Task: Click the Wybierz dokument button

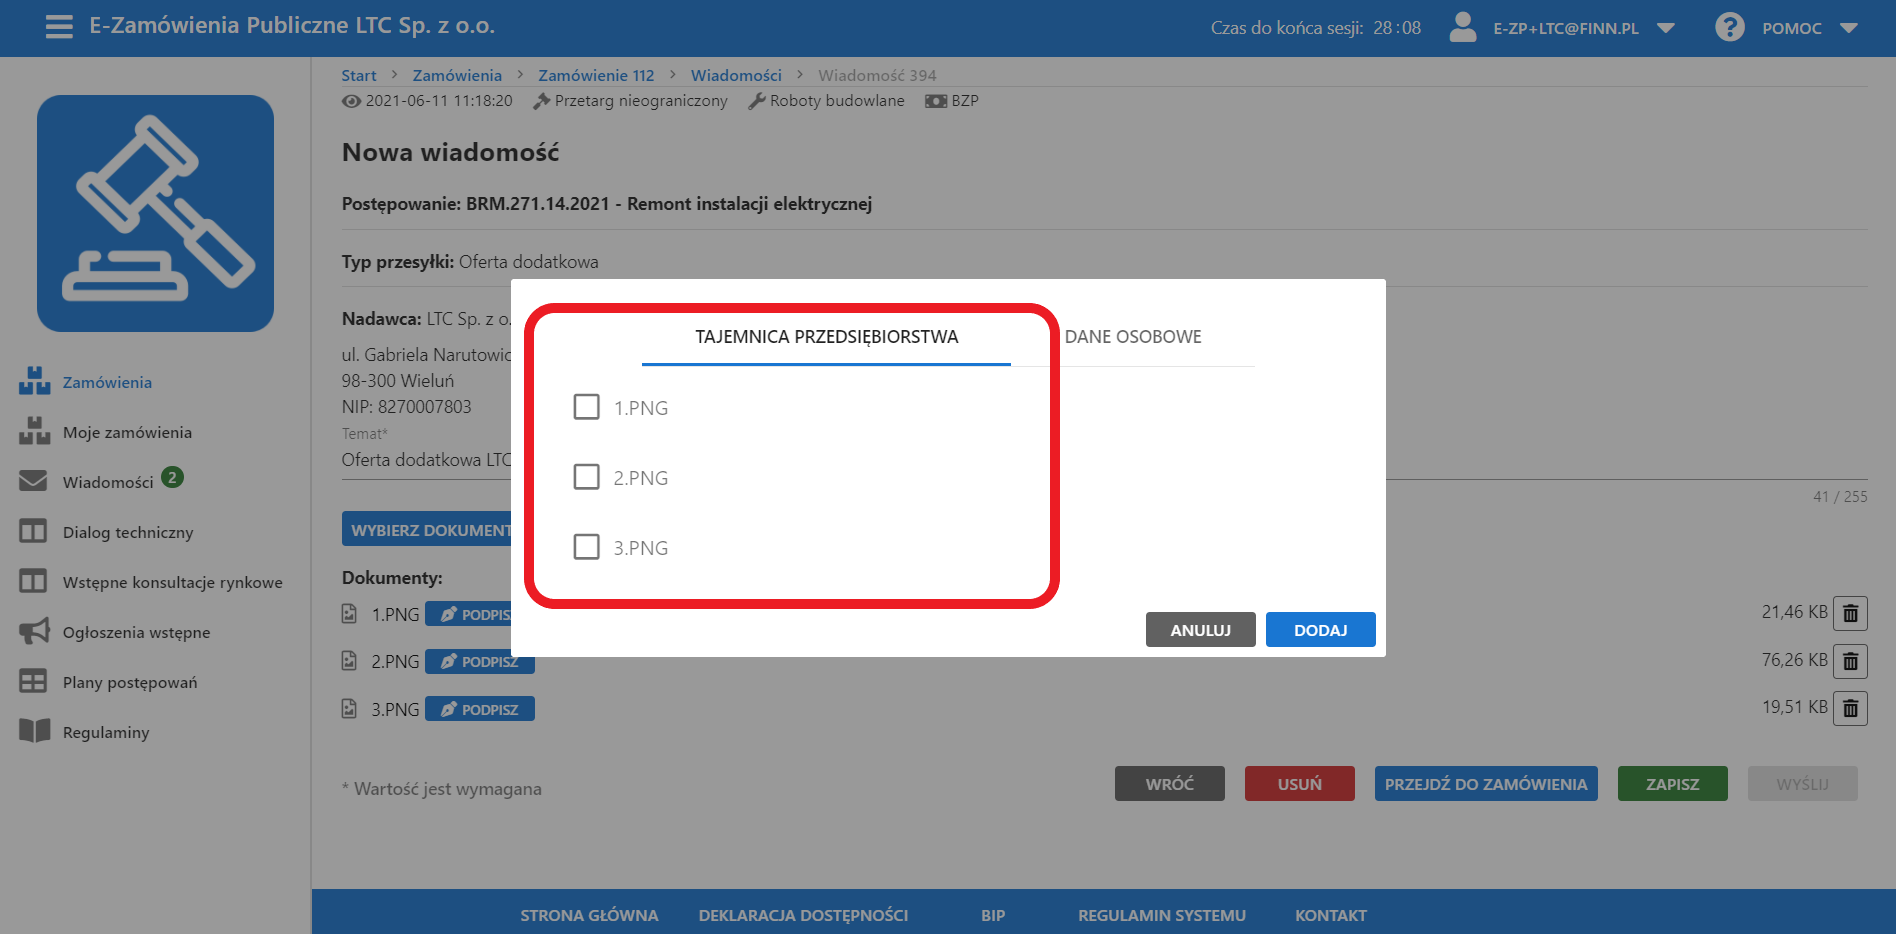Action: click(x=427, y=529)
